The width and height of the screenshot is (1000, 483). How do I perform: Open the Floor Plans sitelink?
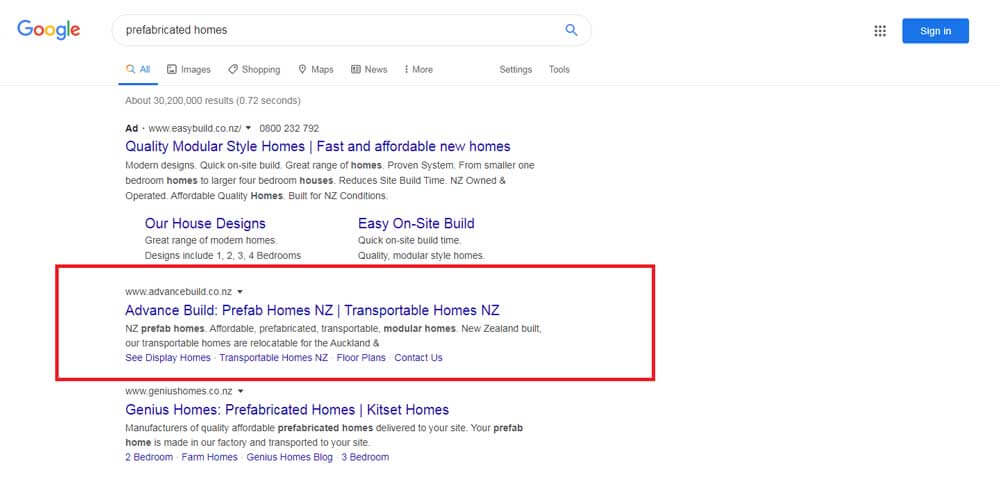pos(361,358)
